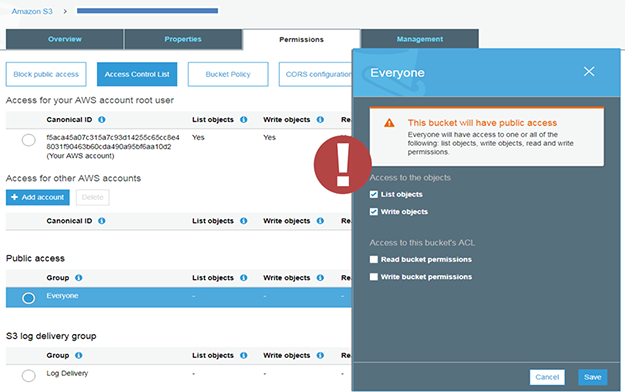Select the Permissions tab
The image size is (625, 392).
[301, 39]
